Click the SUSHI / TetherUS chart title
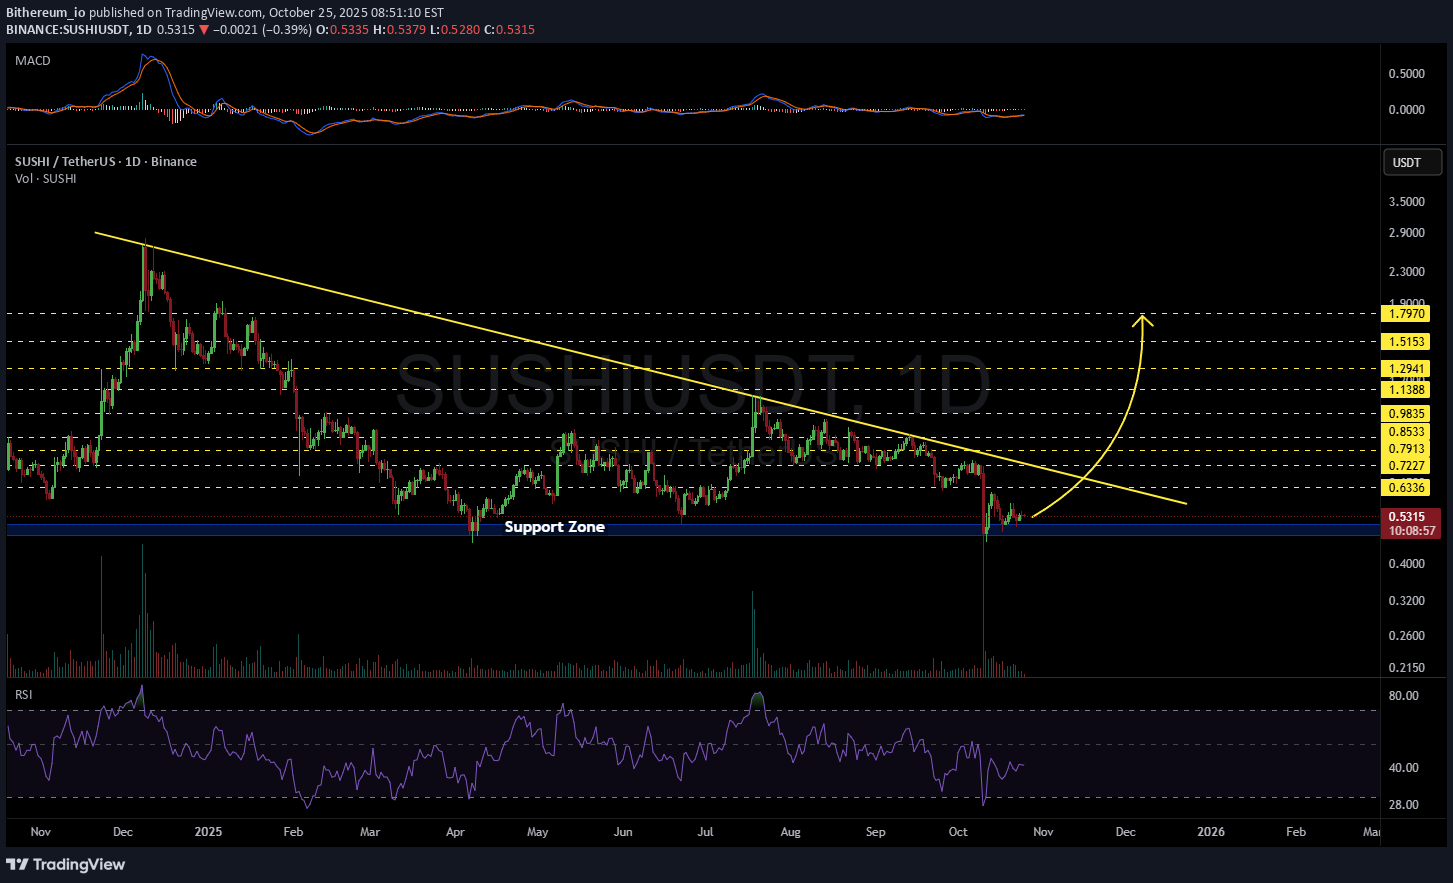1453x883 pixels. click(x=105, y=161)
